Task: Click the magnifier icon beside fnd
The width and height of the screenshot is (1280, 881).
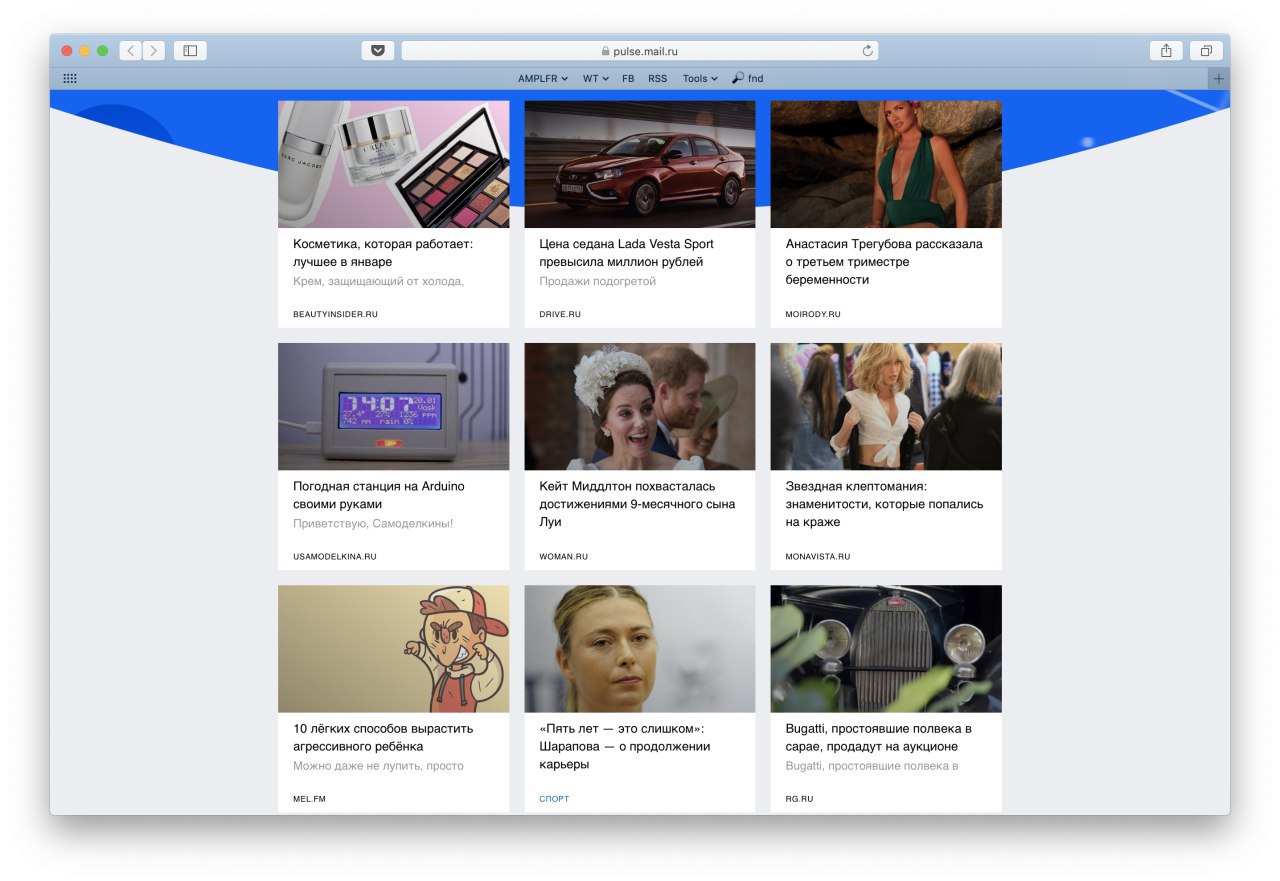Action: [x=738, y=78]
